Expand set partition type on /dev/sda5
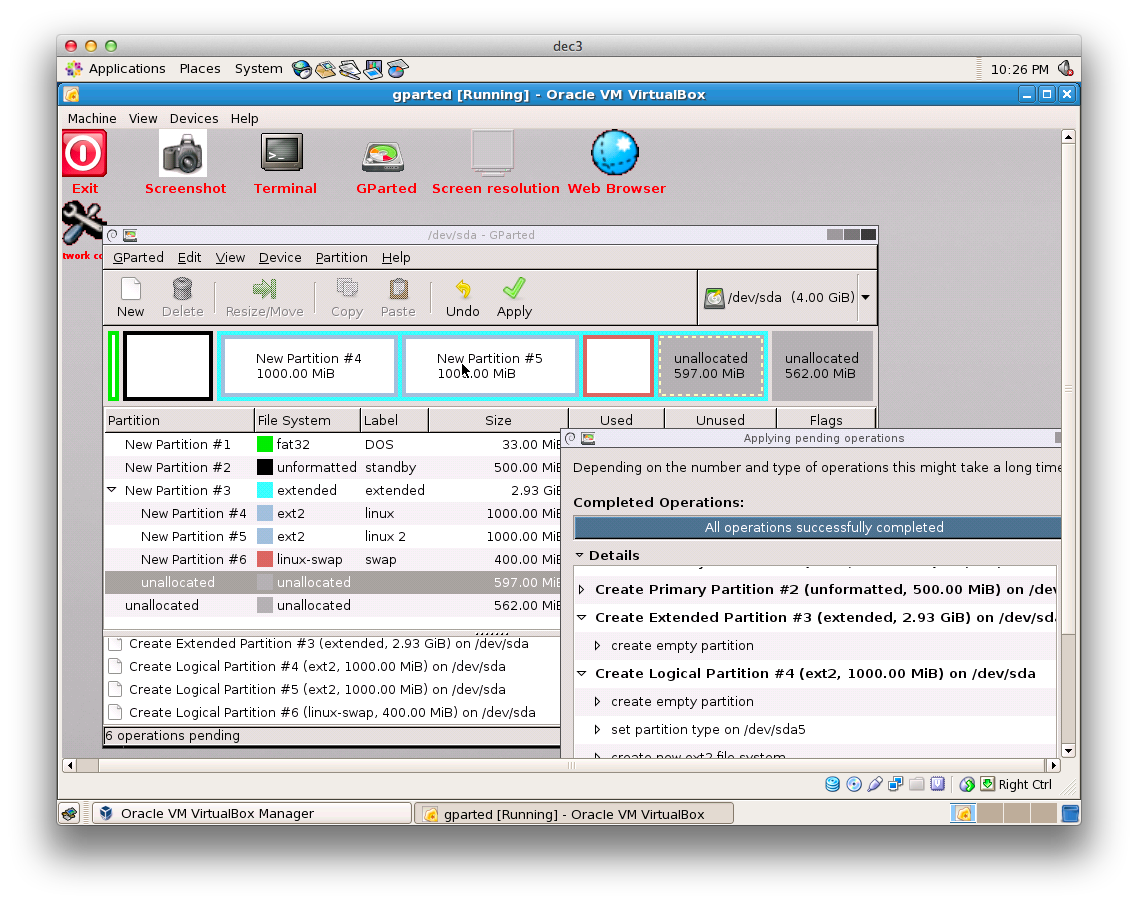Viewport: 1138px width, 904px height. coord(597,730)
